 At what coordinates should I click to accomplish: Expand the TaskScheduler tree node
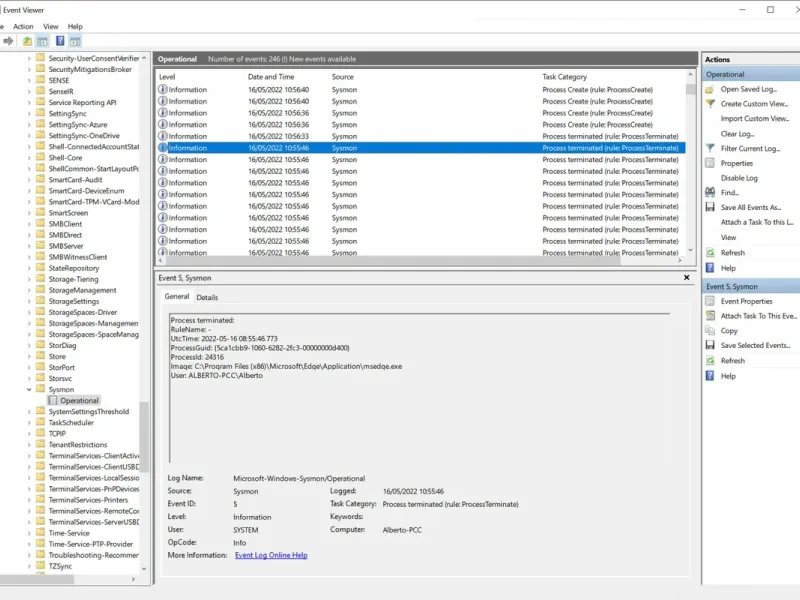[x=29, y=422]
